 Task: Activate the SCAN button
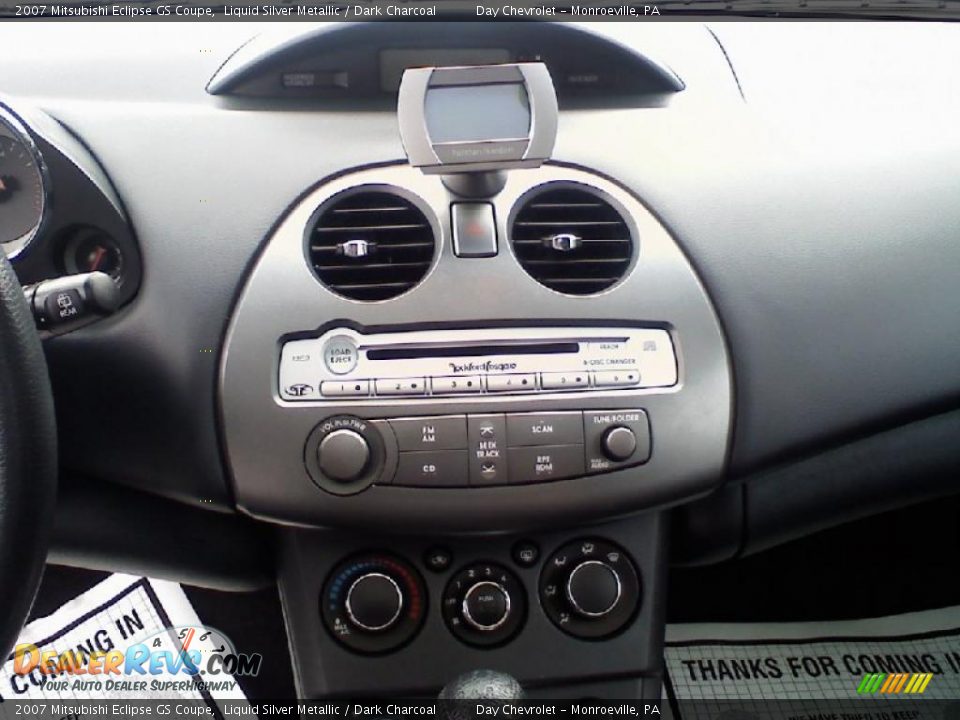click(x=543, y=429)
